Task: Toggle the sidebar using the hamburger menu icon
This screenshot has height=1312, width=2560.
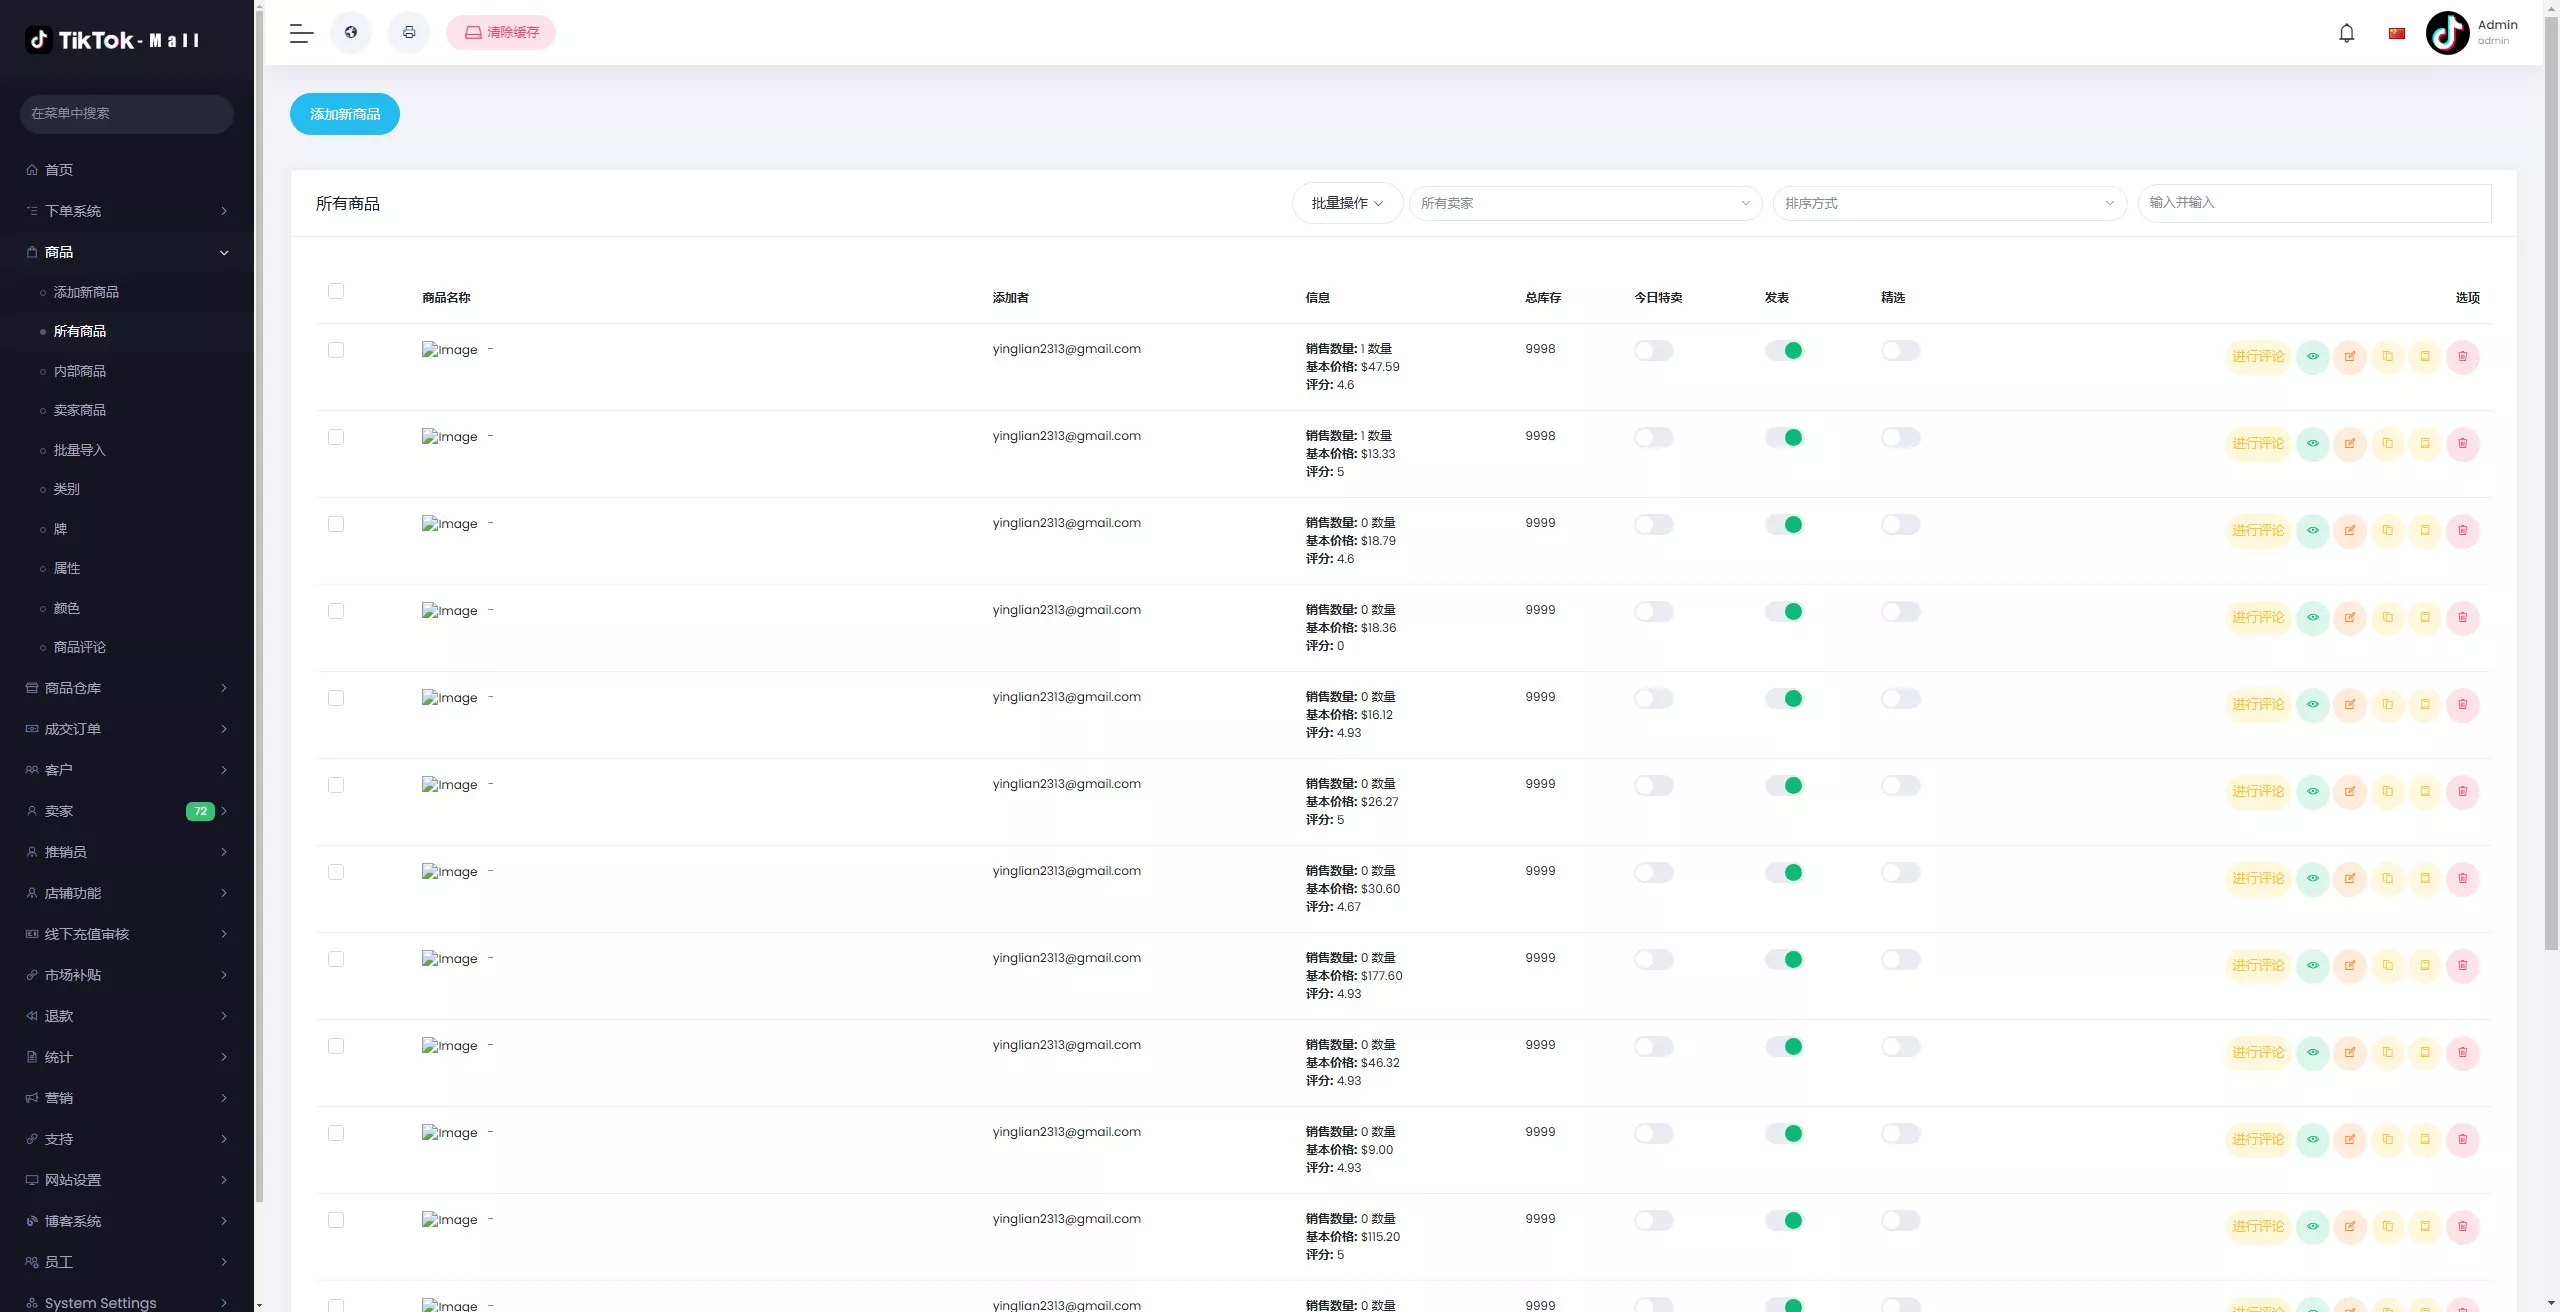Action: [x=301, y=33]
